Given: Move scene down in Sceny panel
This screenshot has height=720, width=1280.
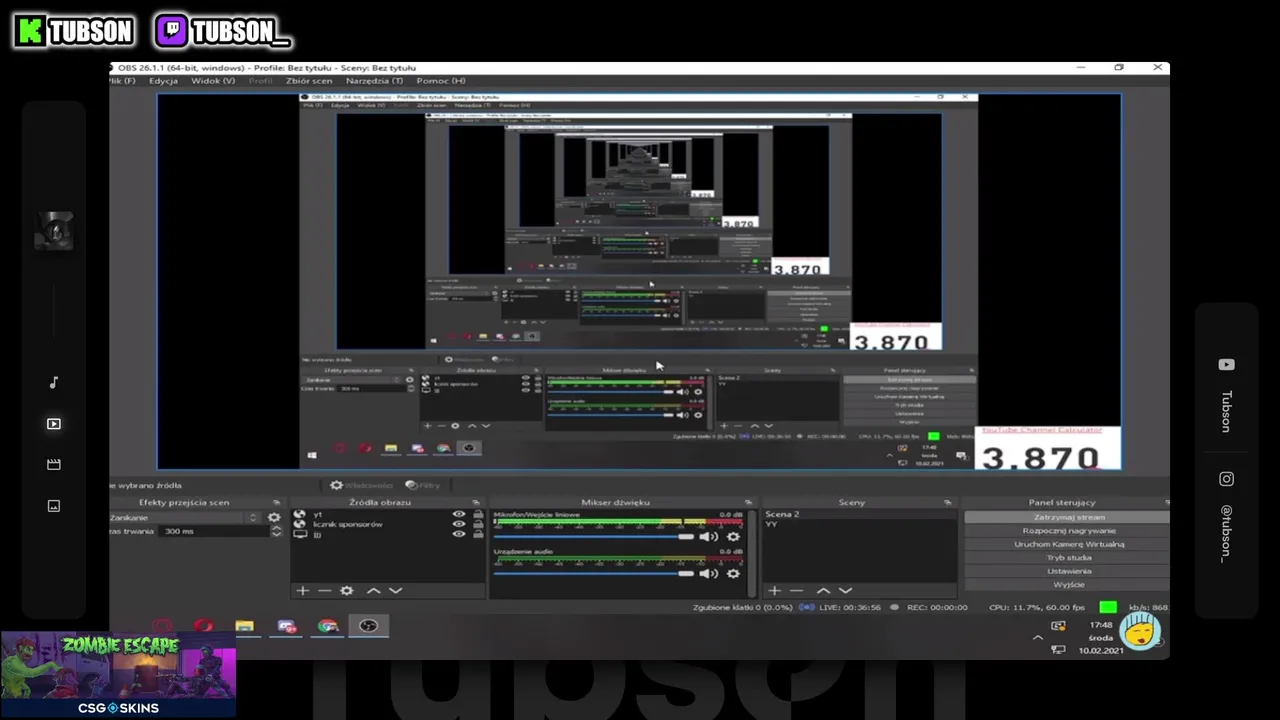Looking at the screenshot, I should [845, 591].
